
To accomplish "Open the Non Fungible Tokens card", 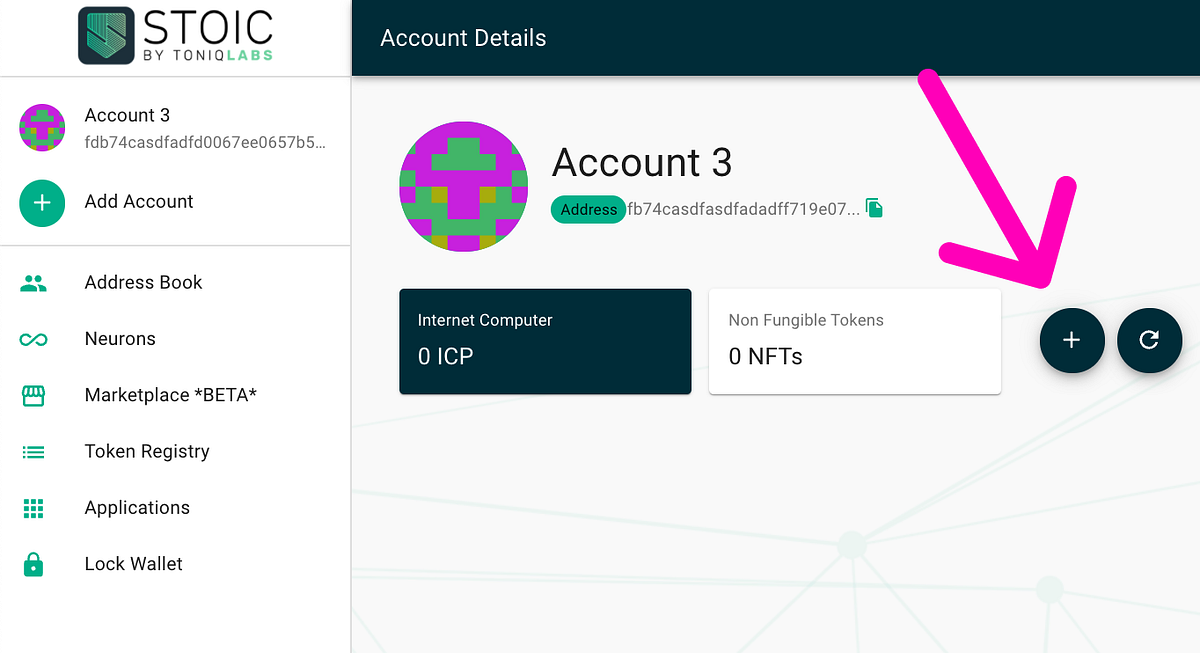I will 855,340.
